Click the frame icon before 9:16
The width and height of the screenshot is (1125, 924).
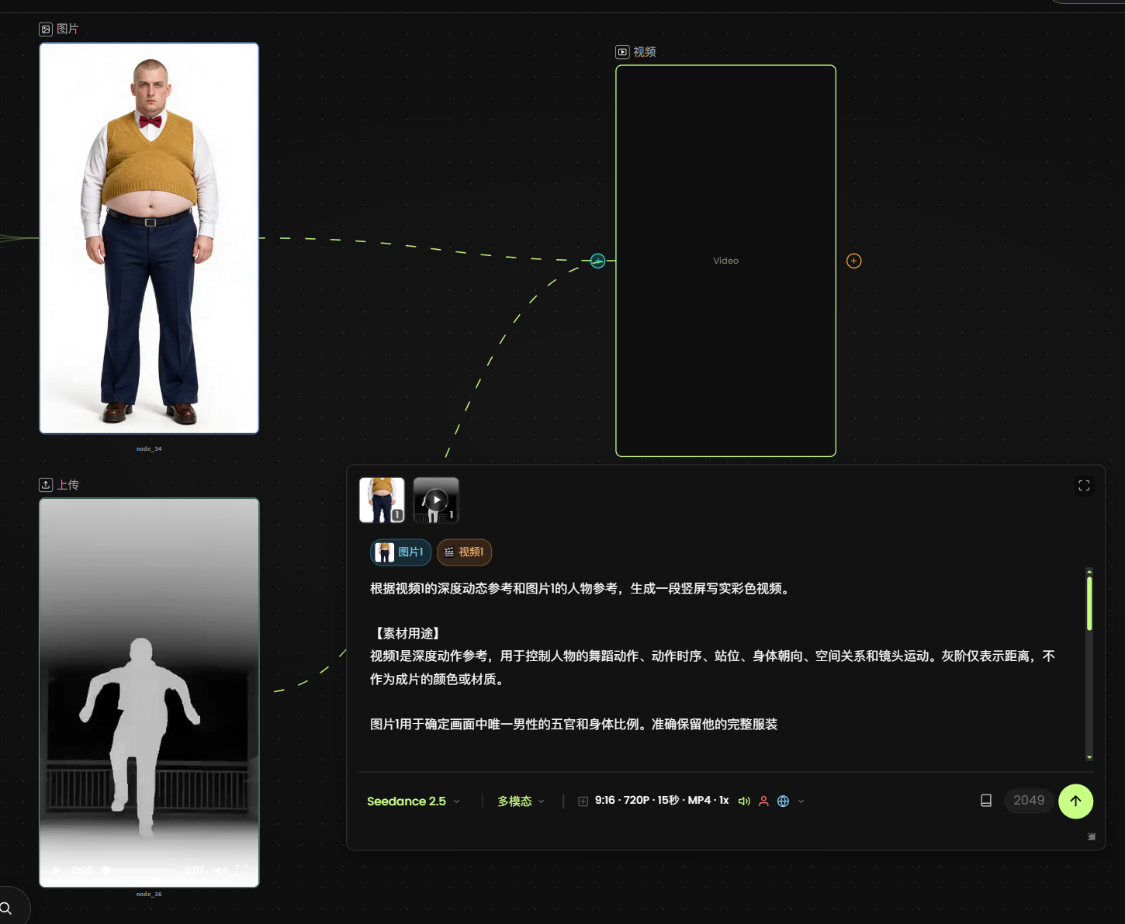pos(583,801)
